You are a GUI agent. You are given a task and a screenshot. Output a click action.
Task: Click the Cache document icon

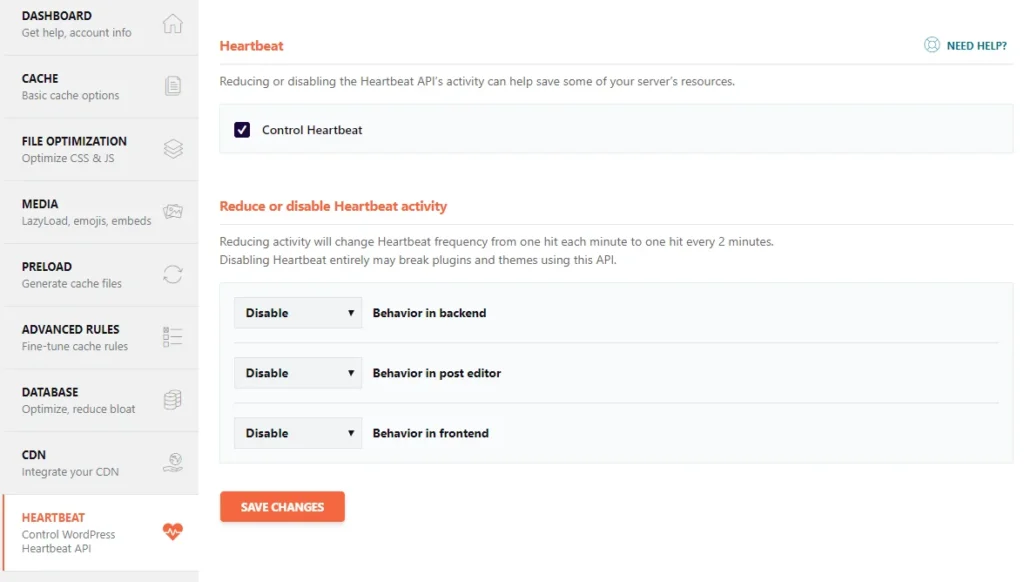click(x=173, y=86)
